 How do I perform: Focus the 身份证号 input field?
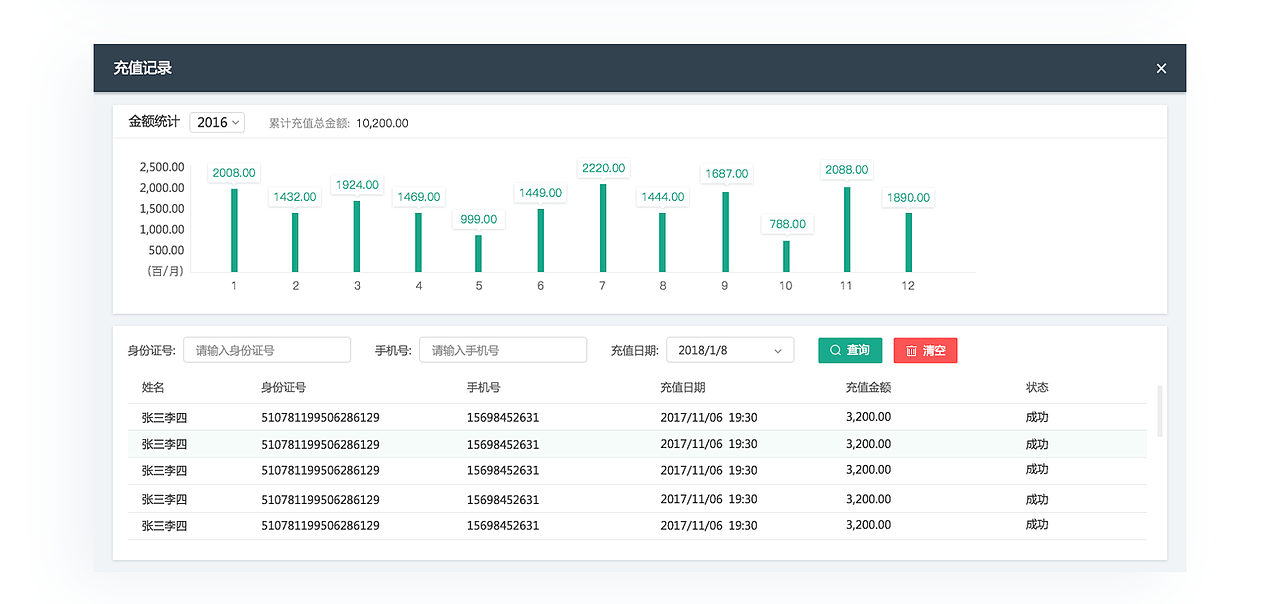[267, 350]
